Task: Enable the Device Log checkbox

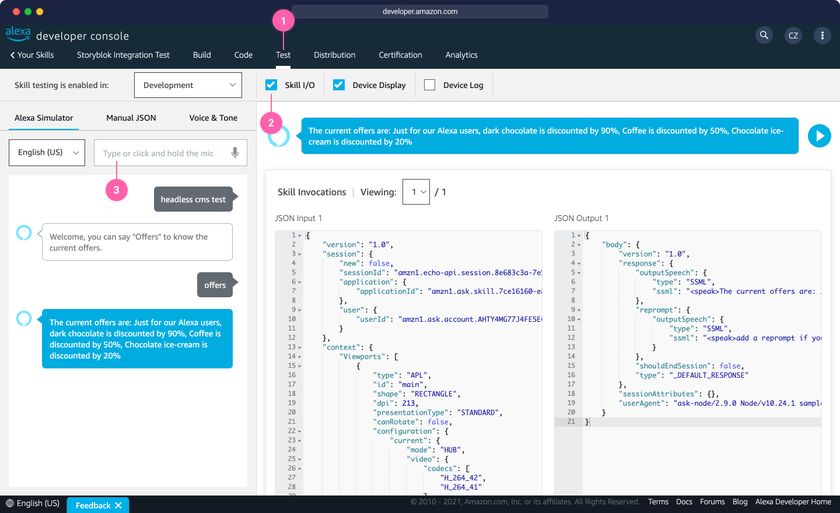Action: coord(430,85)
